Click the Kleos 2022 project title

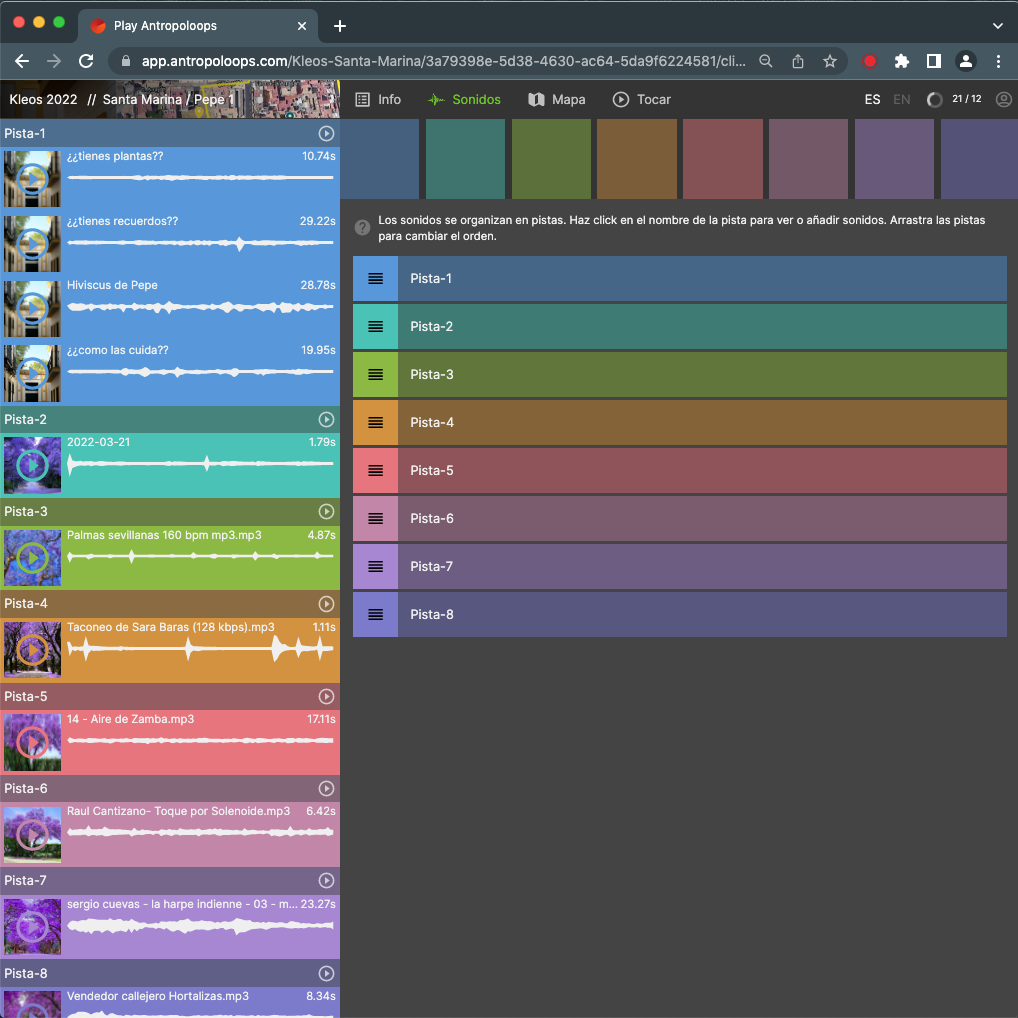point(43,100)
